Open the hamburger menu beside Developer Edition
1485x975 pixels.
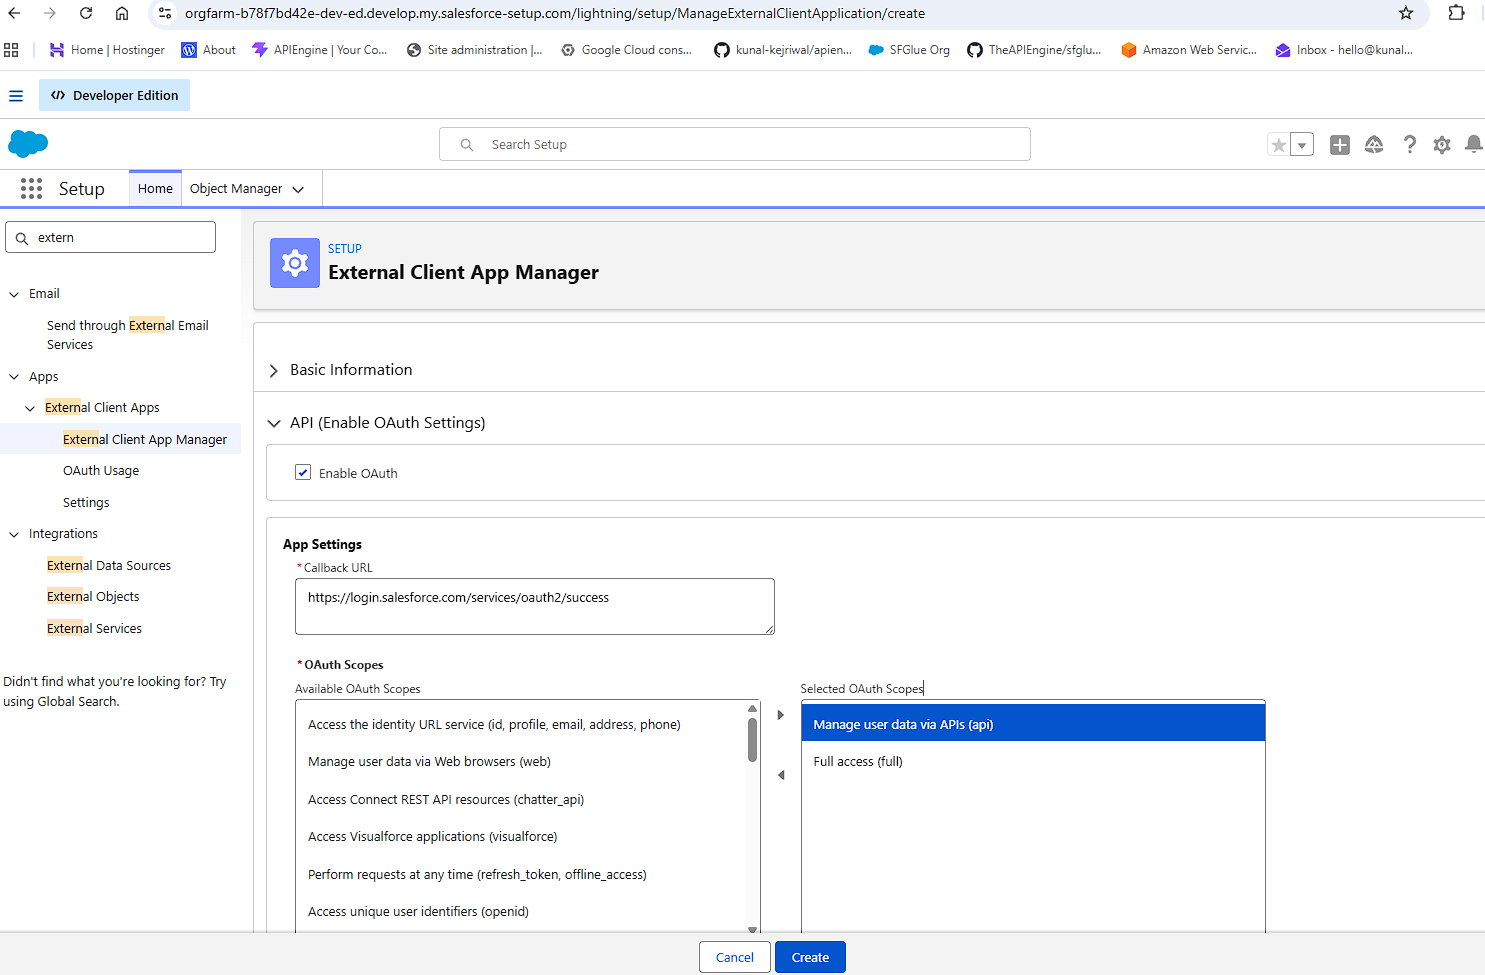[x=16, y=96]
